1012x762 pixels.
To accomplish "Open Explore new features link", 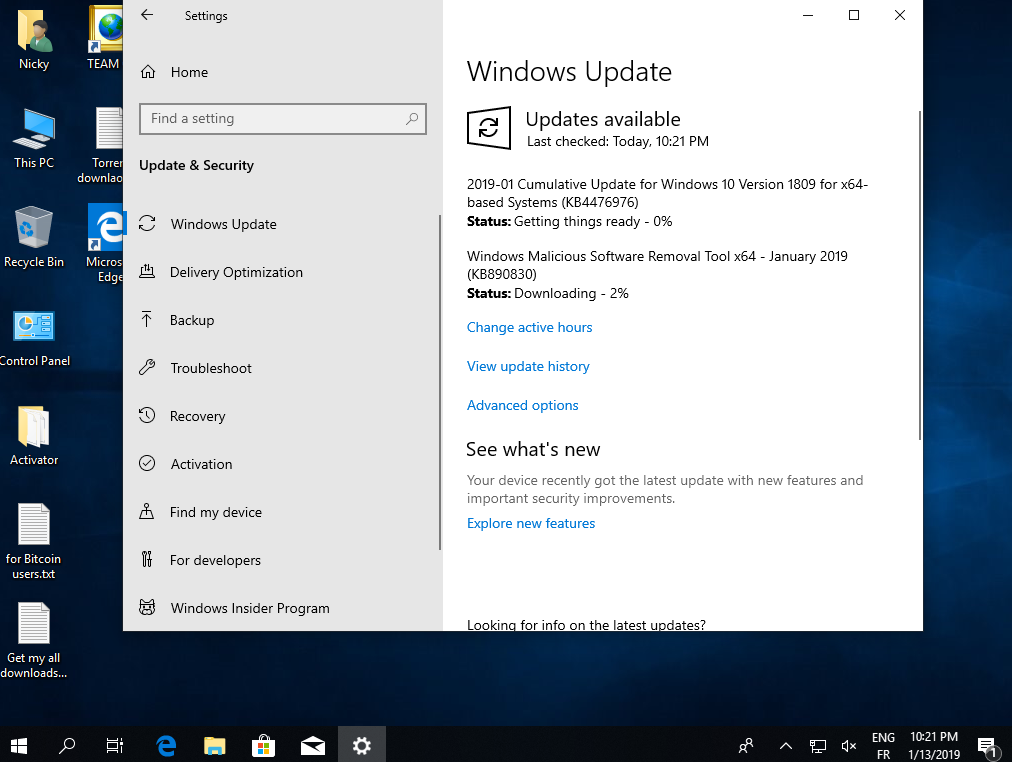I will (531, 523).
